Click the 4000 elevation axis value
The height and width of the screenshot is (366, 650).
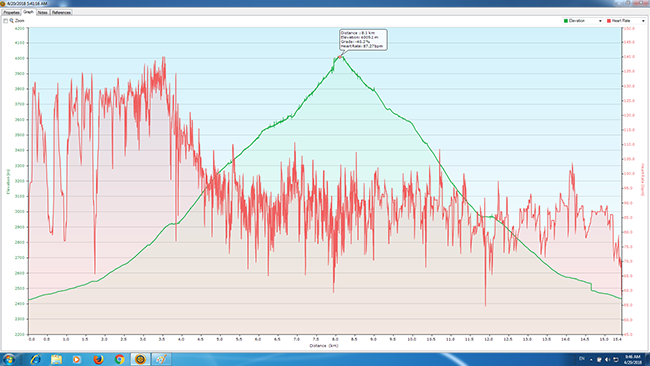coord(19,58)
